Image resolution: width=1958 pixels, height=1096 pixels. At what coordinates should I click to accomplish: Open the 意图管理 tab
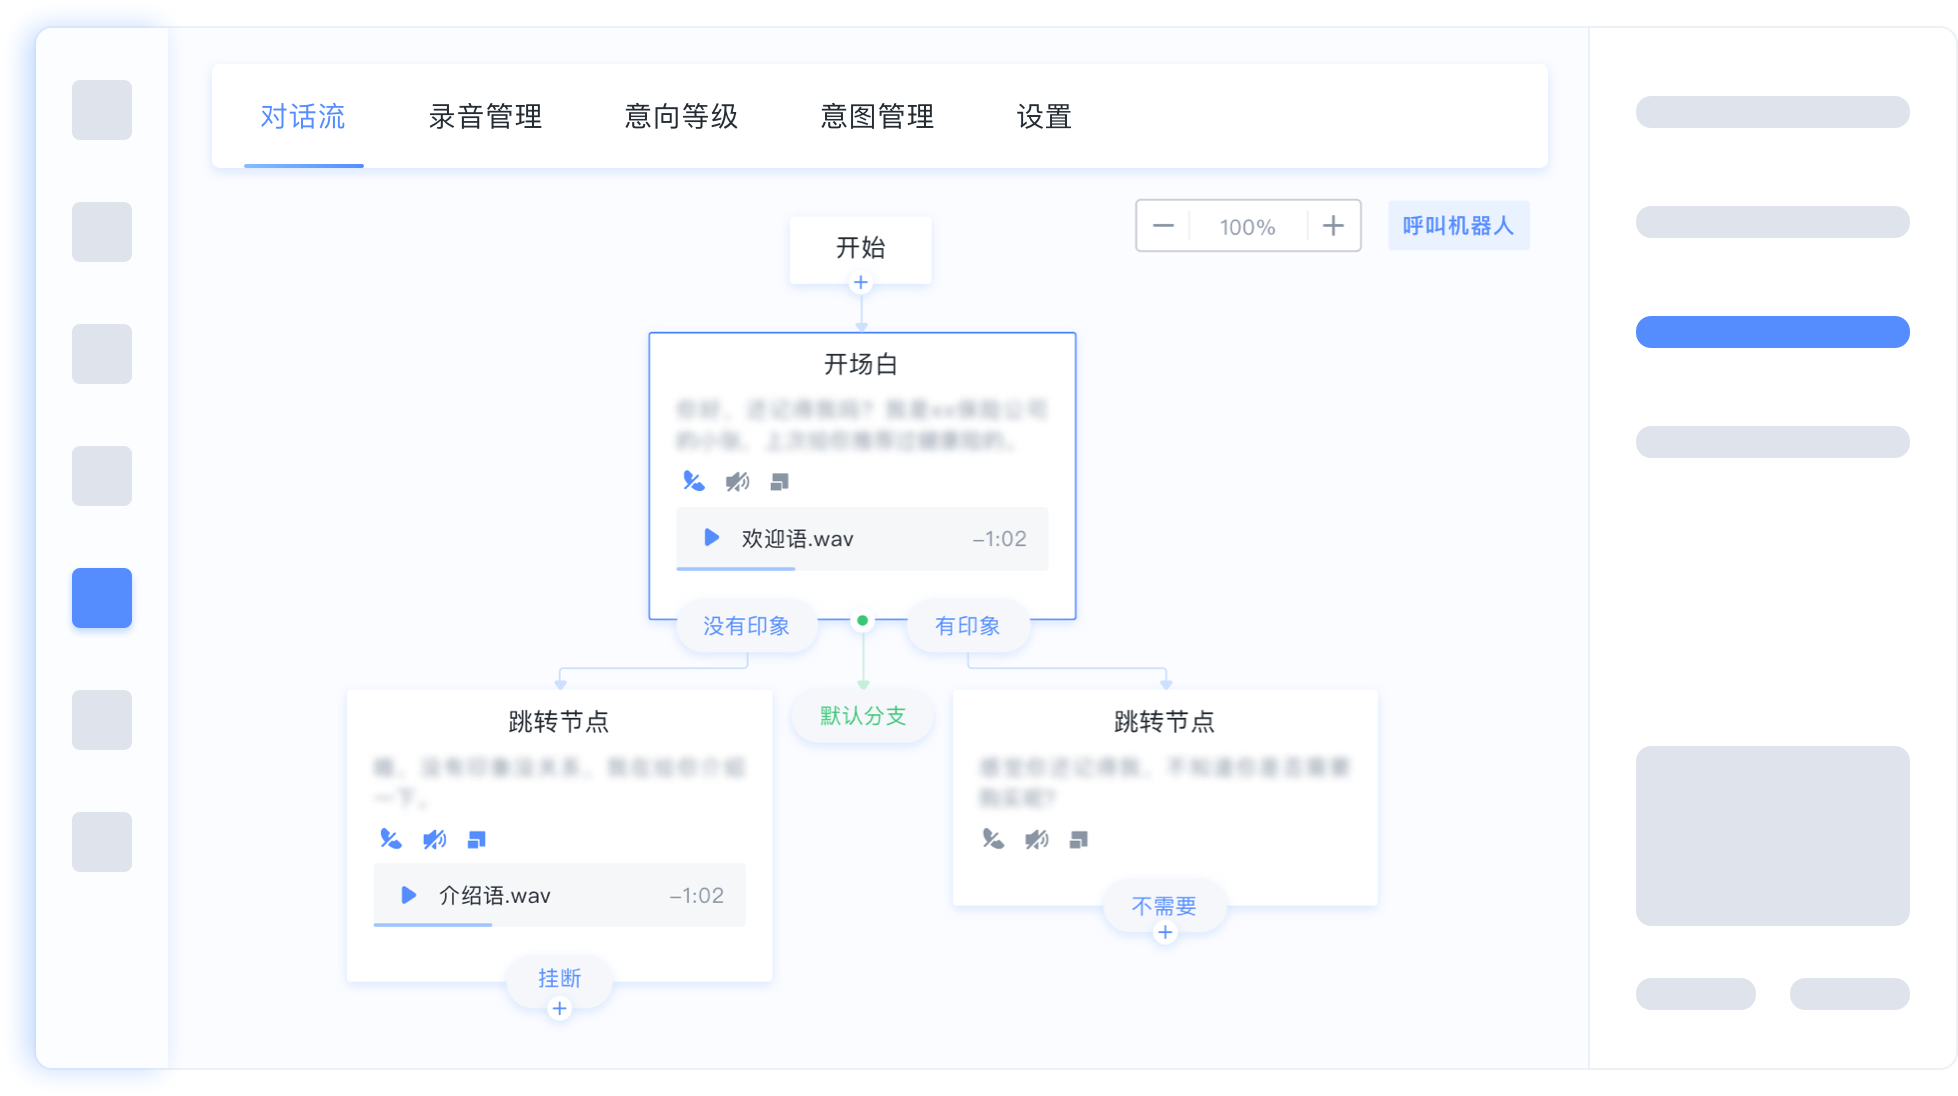(877, 117)
